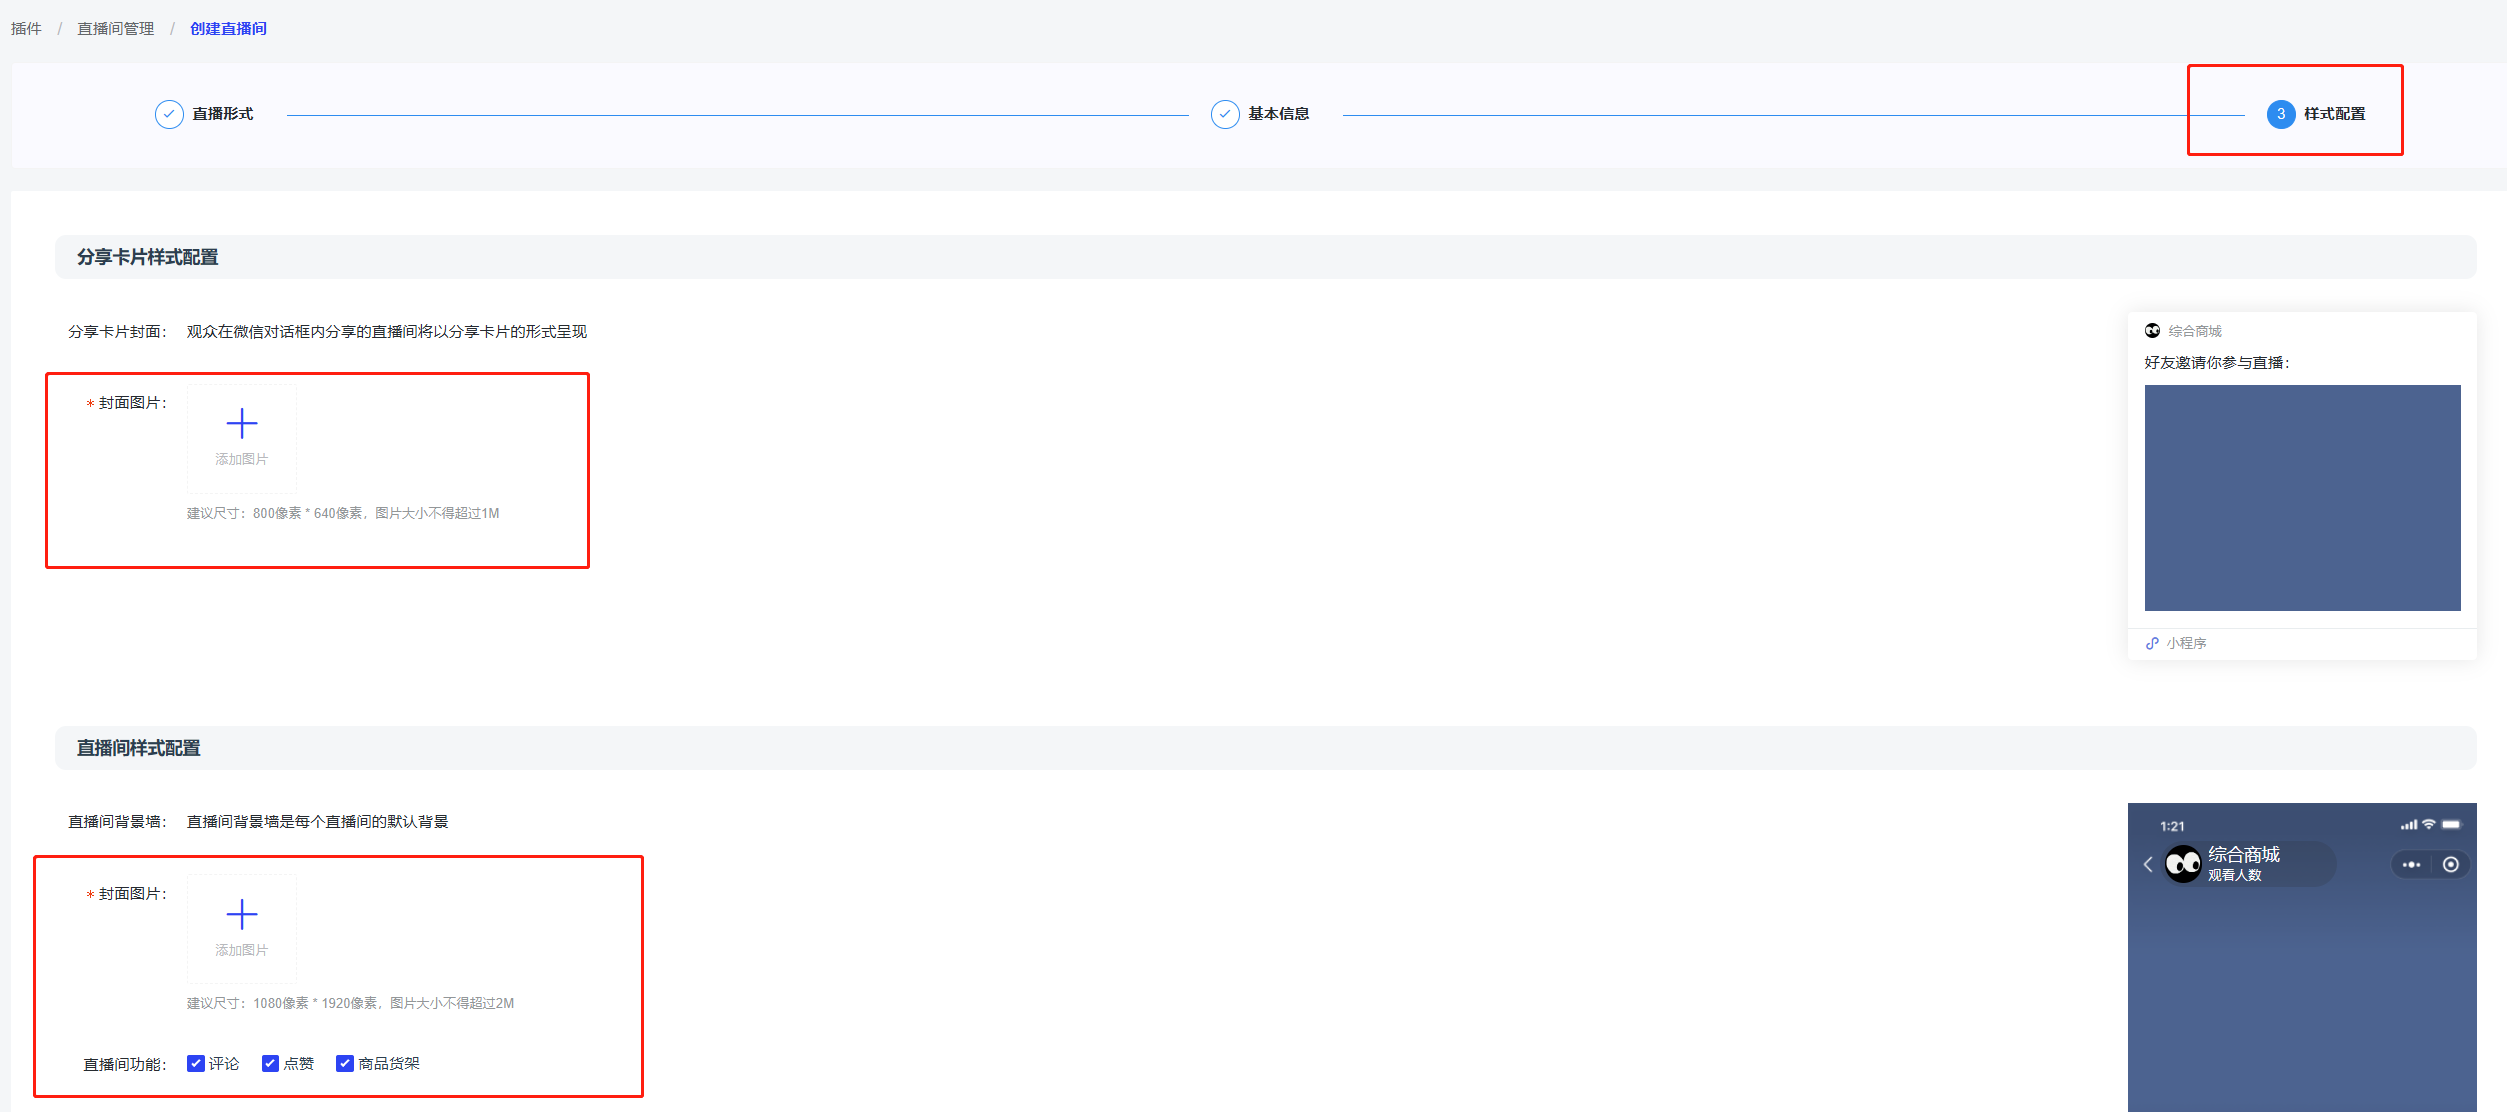The image size is (2507, 1112).
Task: Click the 分享卡片样式配置 section header
Action: [148, 257]
